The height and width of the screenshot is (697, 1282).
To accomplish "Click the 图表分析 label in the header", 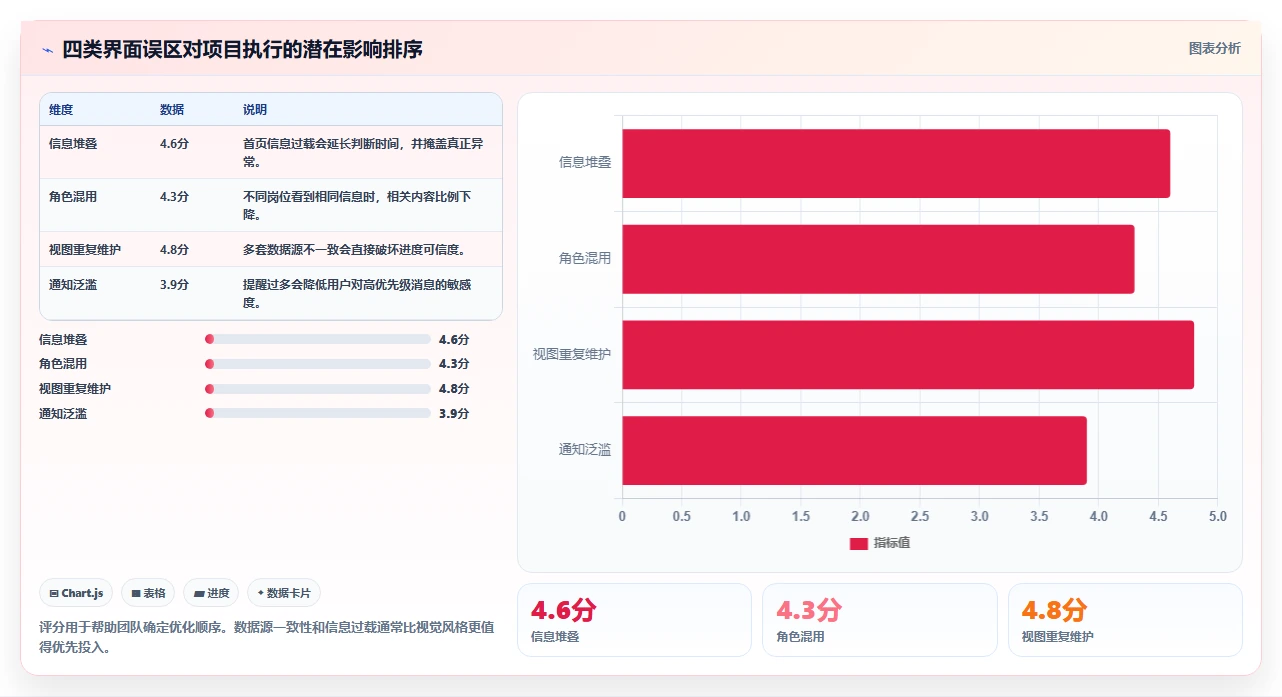I will click(x=1214, y=48).
